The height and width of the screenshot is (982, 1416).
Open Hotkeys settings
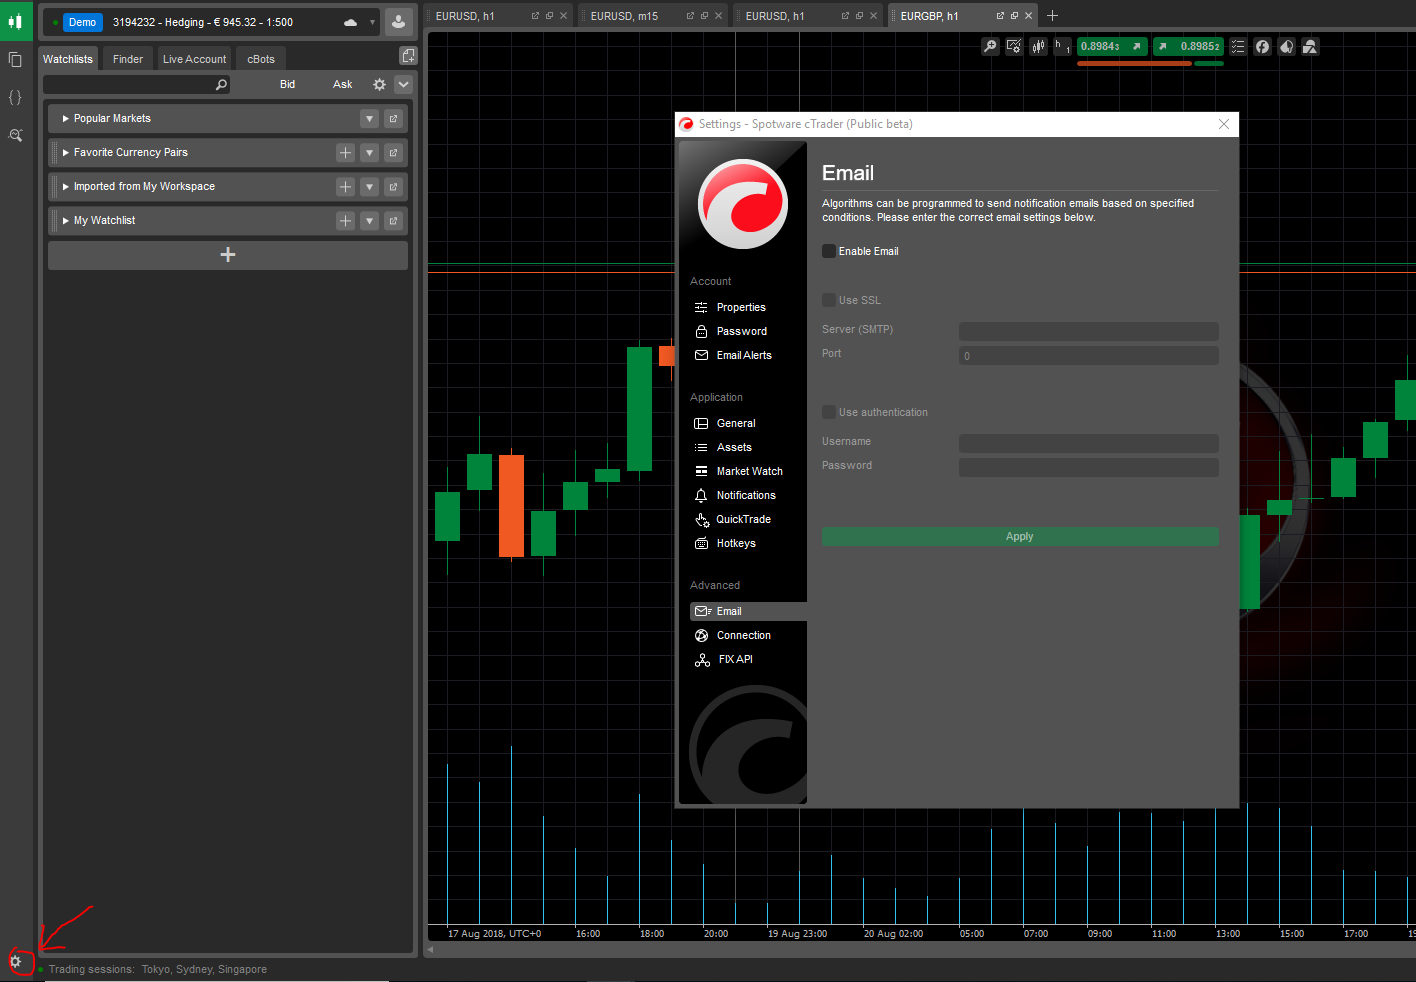coord(736,543)
